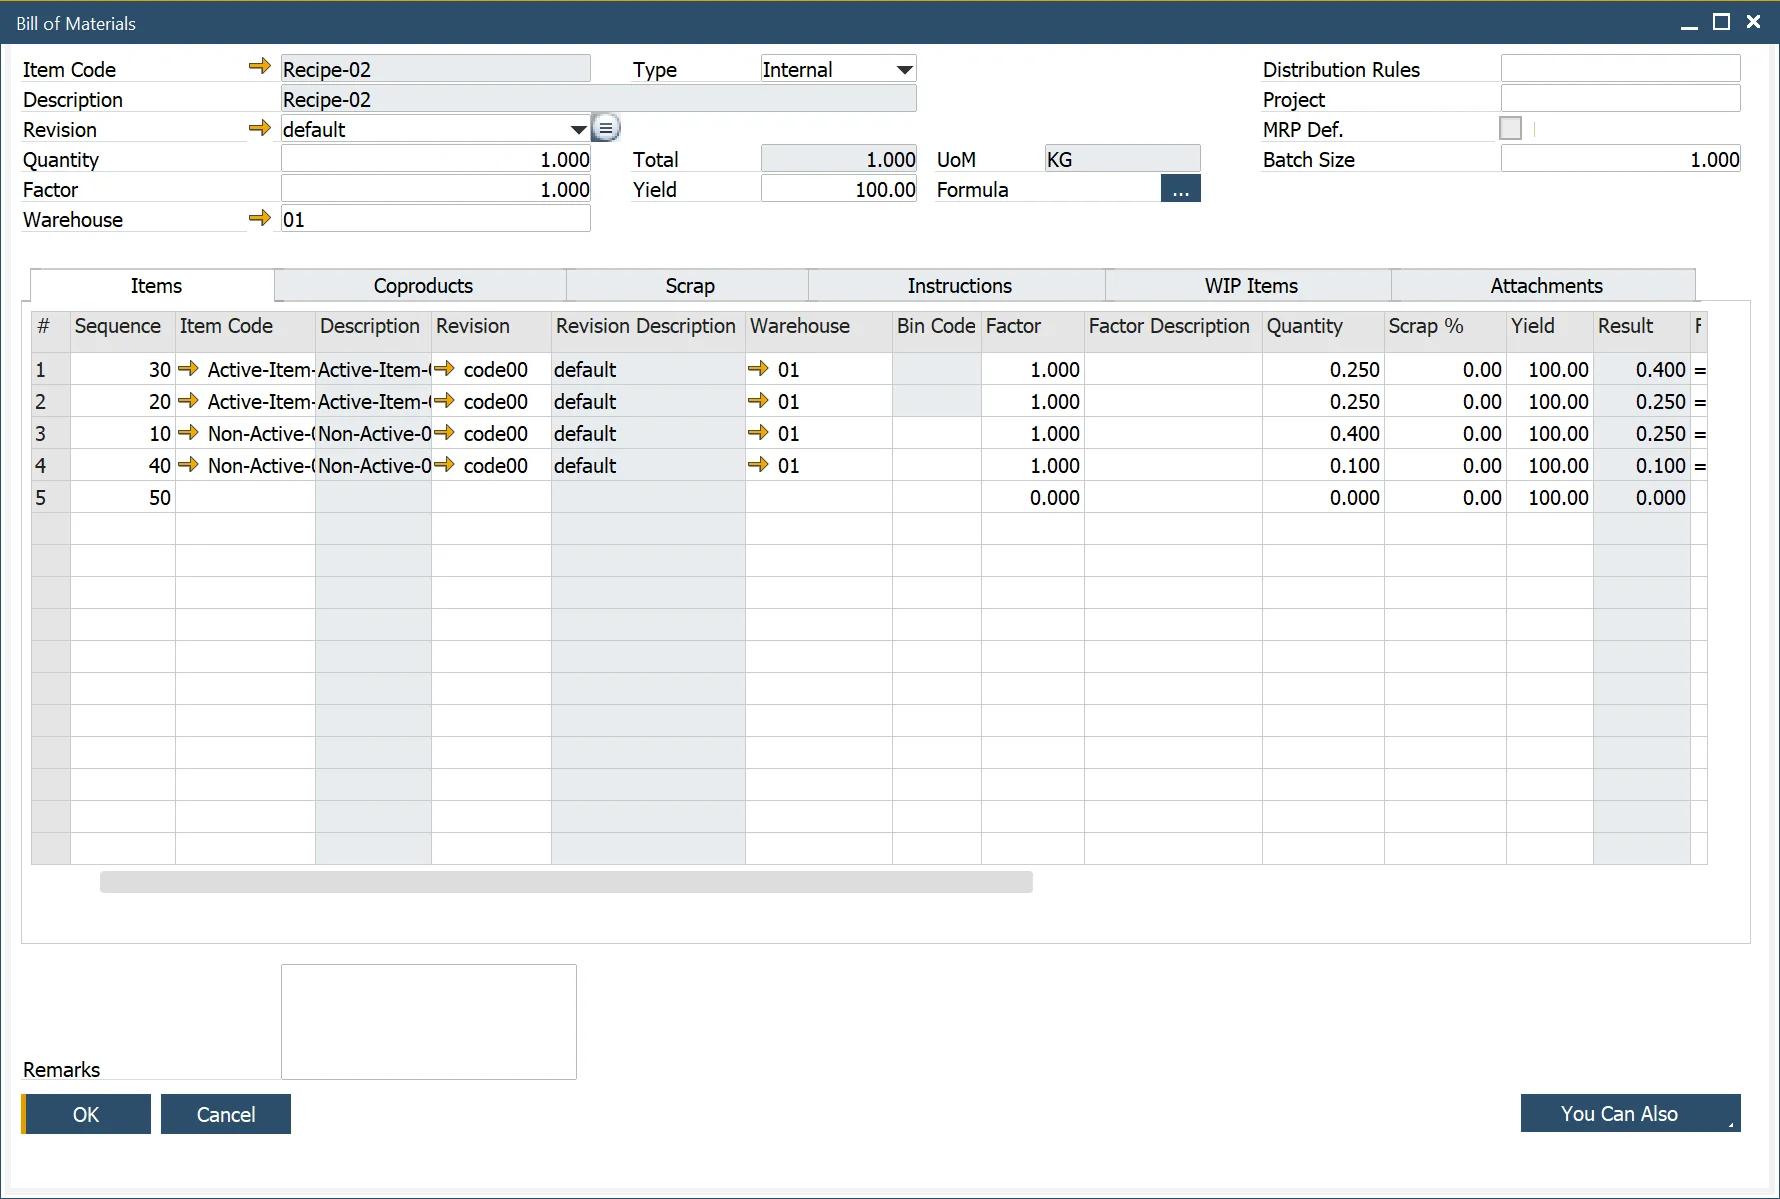Open item link arrow in row 4

[188, 465]
